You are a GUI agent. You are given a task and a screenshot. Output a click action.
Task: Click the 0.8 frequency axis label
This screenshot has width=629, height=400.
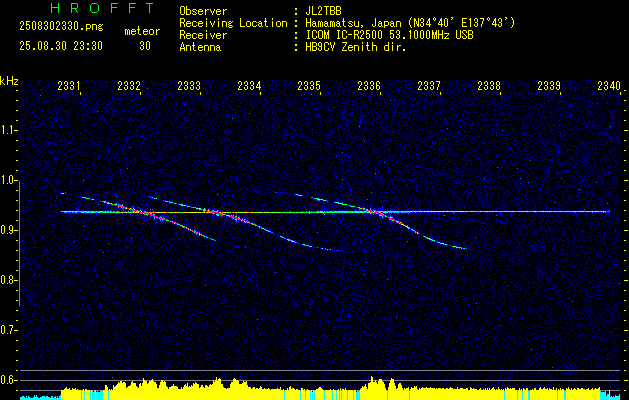point(9,280)
